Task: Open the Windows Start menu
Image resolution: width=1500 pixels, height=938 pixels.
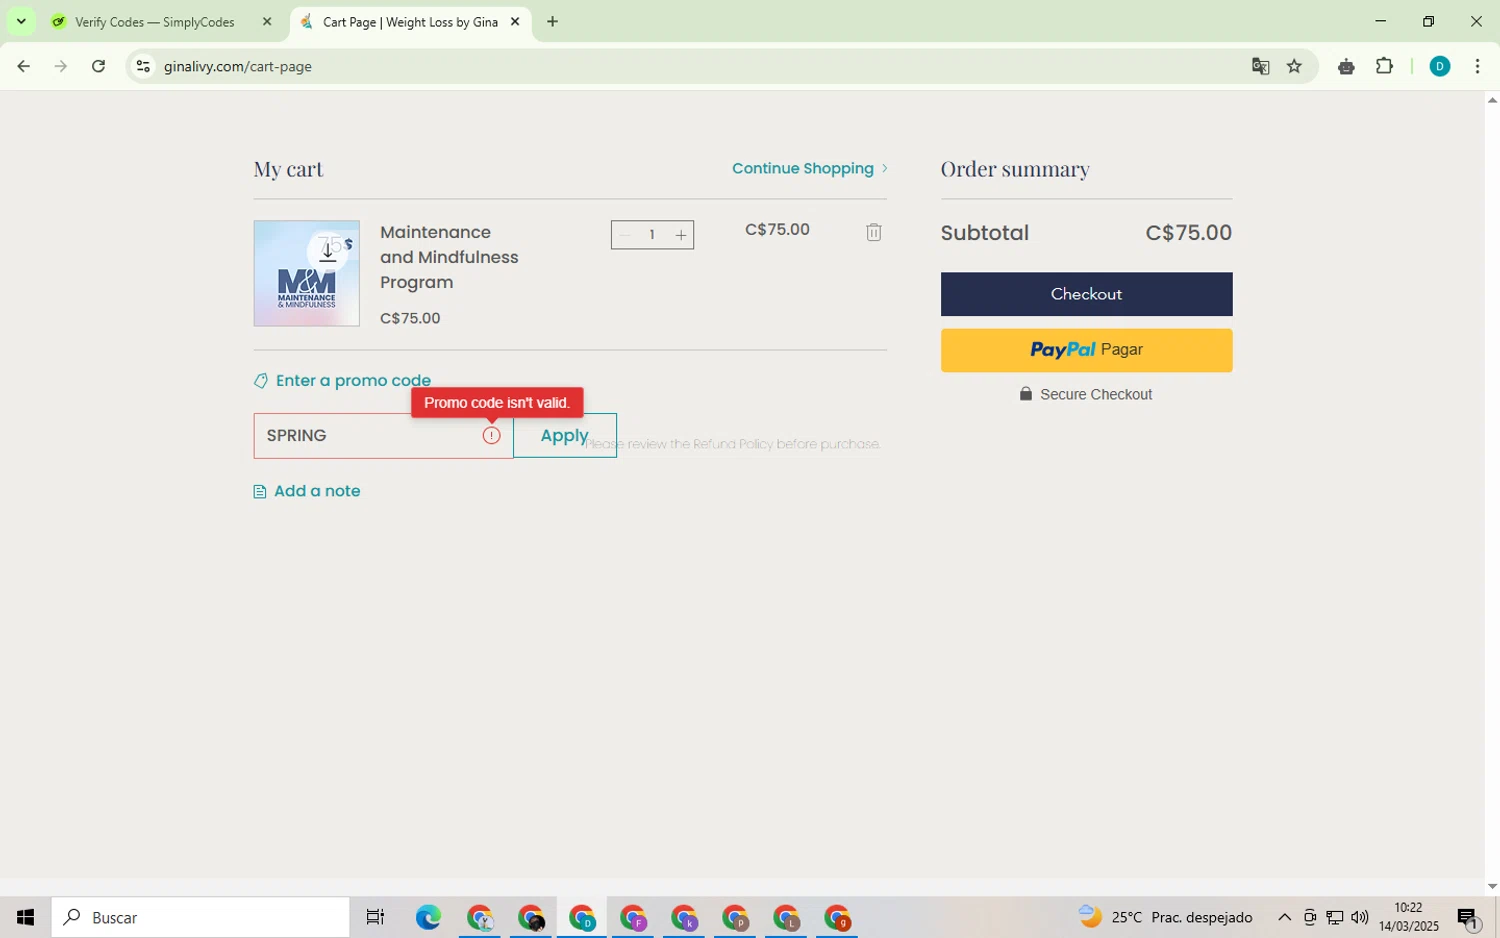Action: coord(25,917)
